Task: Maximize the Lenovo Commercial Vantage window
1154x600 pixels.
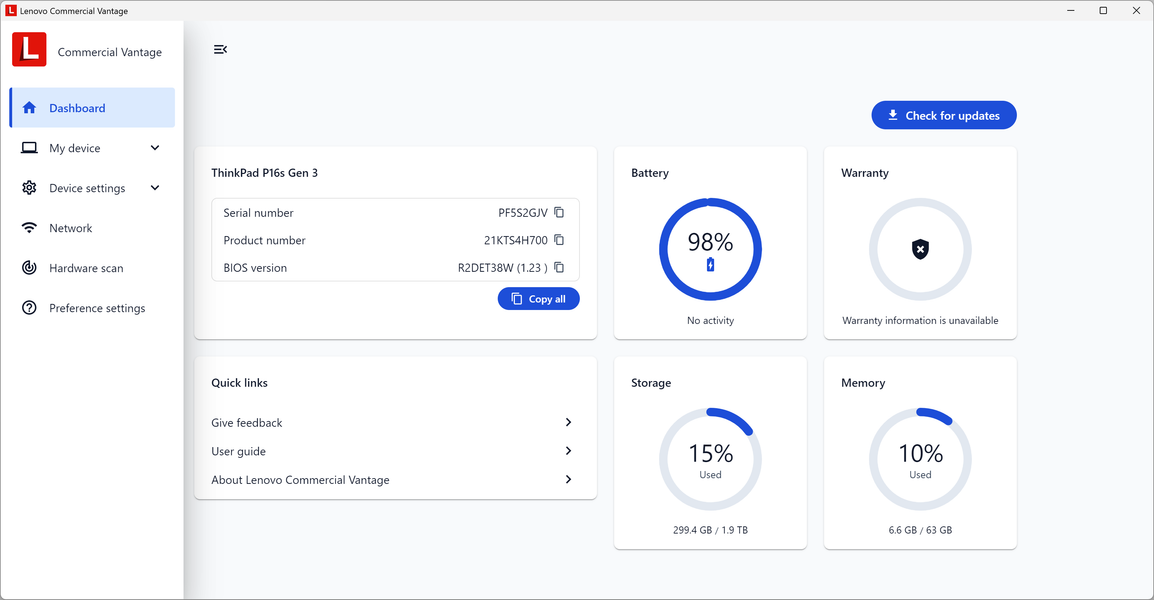Action: click(x=1103, y=10)
